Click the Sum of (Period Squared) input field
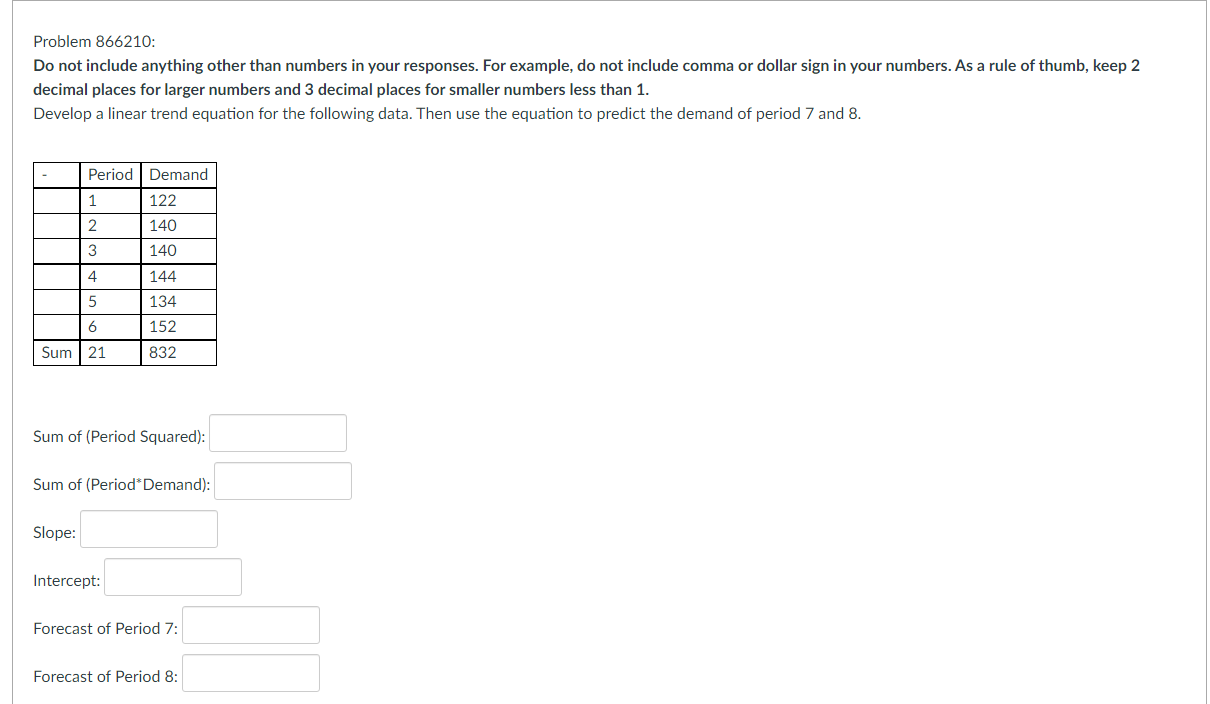The width and height of the screenshot is (1210, 704). point(277,432)
